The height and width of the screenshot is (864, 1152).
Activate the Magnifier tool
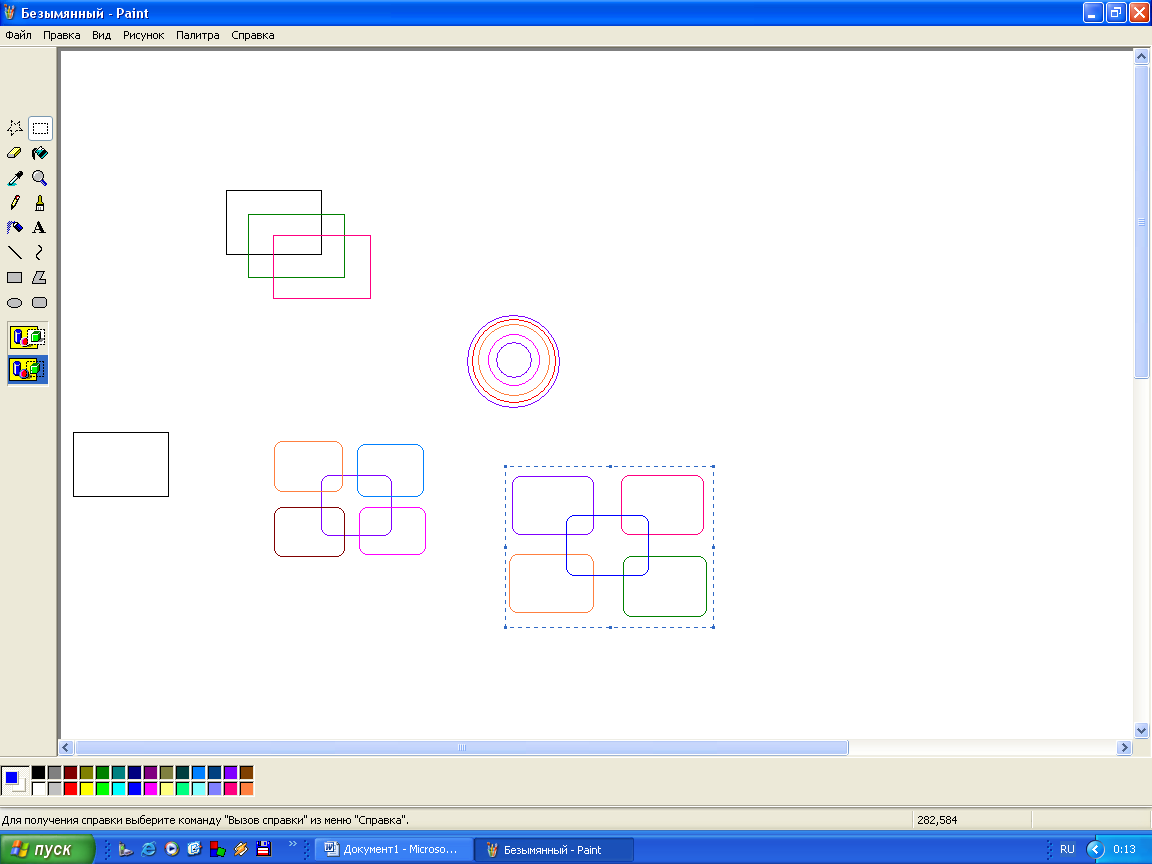pyautogui.click(x=40, y=178)
